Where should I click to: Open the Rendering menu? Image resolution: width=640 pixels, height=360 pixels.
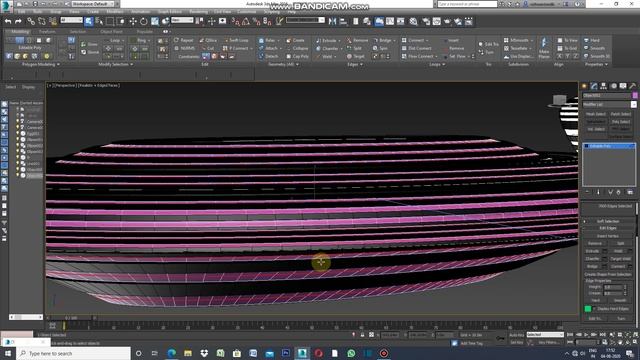pyautogui.click(x=198, y=12)
